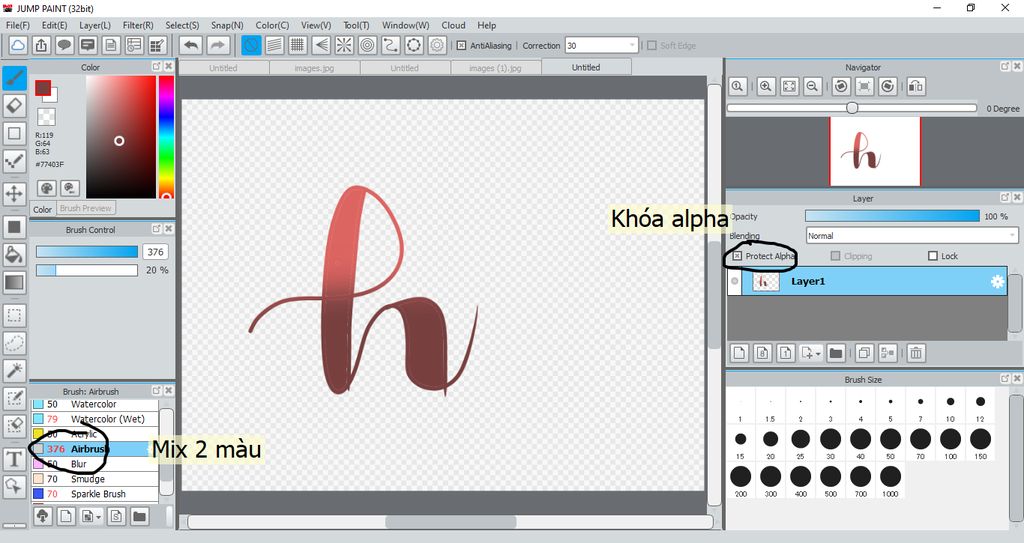Click the cloud icon in toolbar
This screenshot has width=1024, height=543.
[18, 45]
